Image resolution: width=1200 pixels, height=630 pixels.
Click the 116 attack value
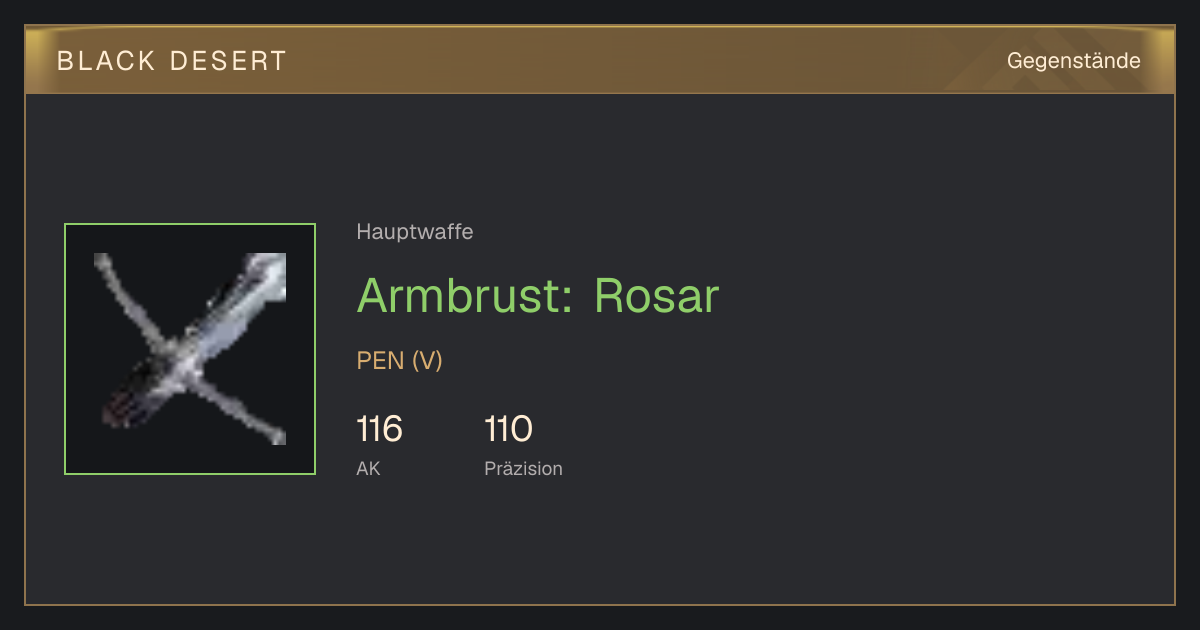[x=379, y=429]
